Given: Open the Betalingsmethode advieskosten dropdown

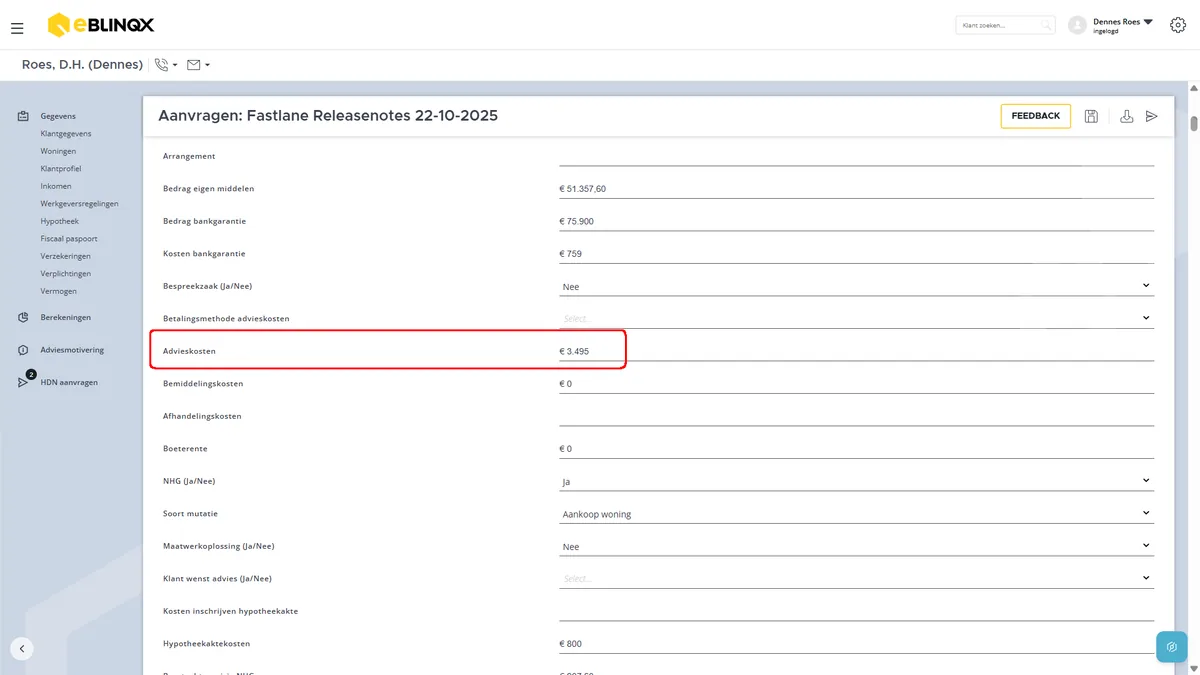Looking at the screenshot, I should click(856, 318).
